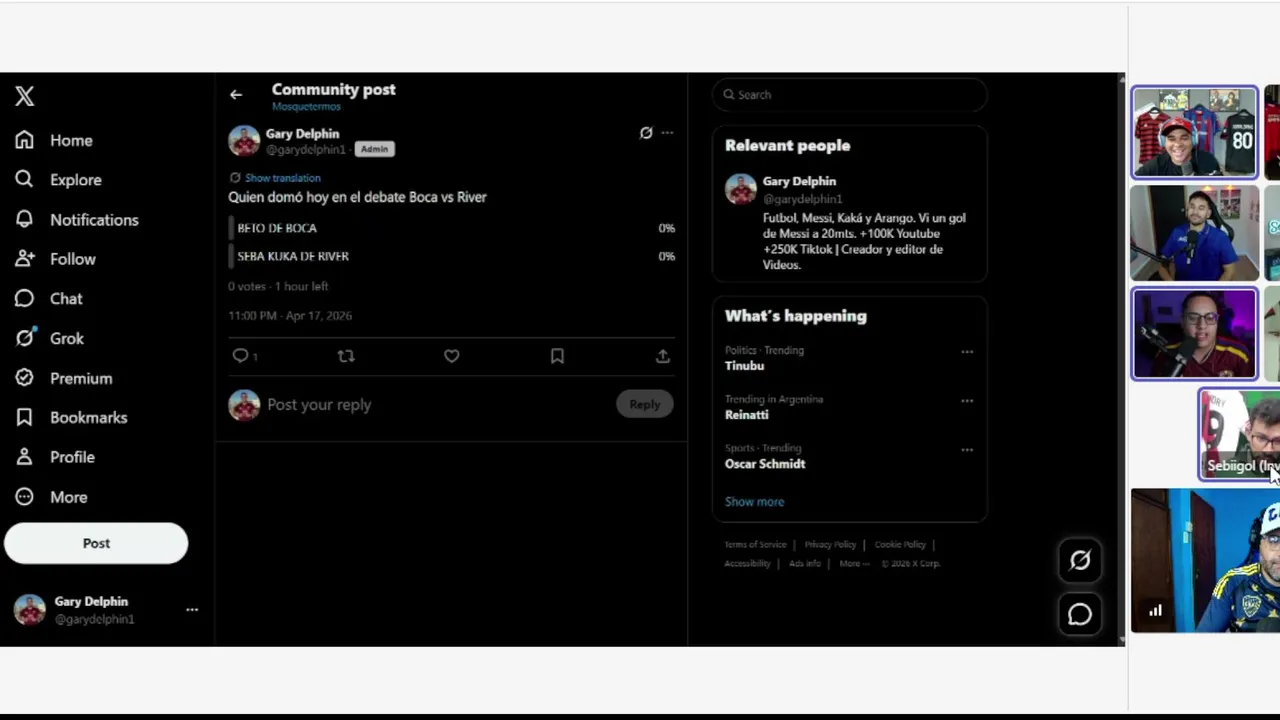
Task: Click the white Post button
Action: pyautogui.click(x=96, y=543)
